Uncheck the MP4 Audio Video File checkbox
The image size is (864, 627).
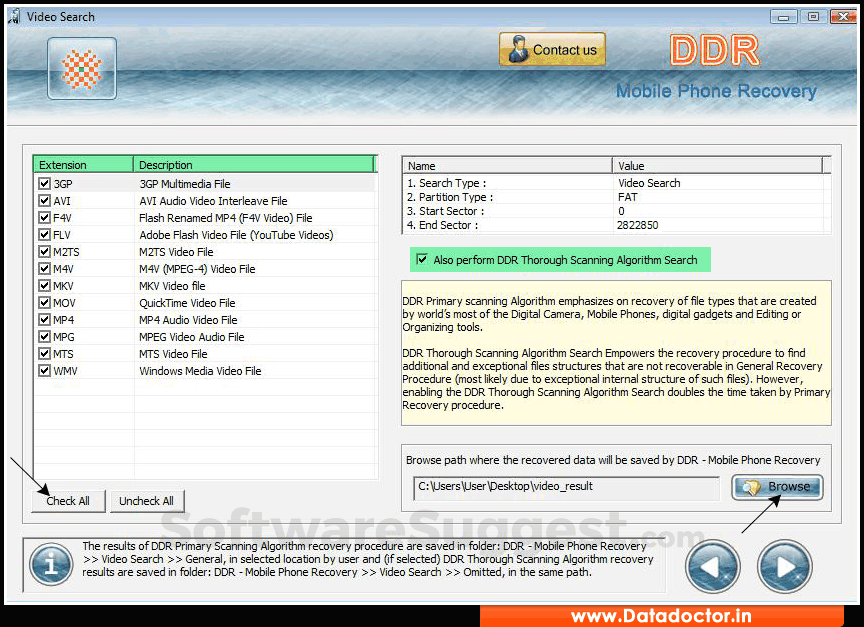pyautogui.click(x=44, y=319)
